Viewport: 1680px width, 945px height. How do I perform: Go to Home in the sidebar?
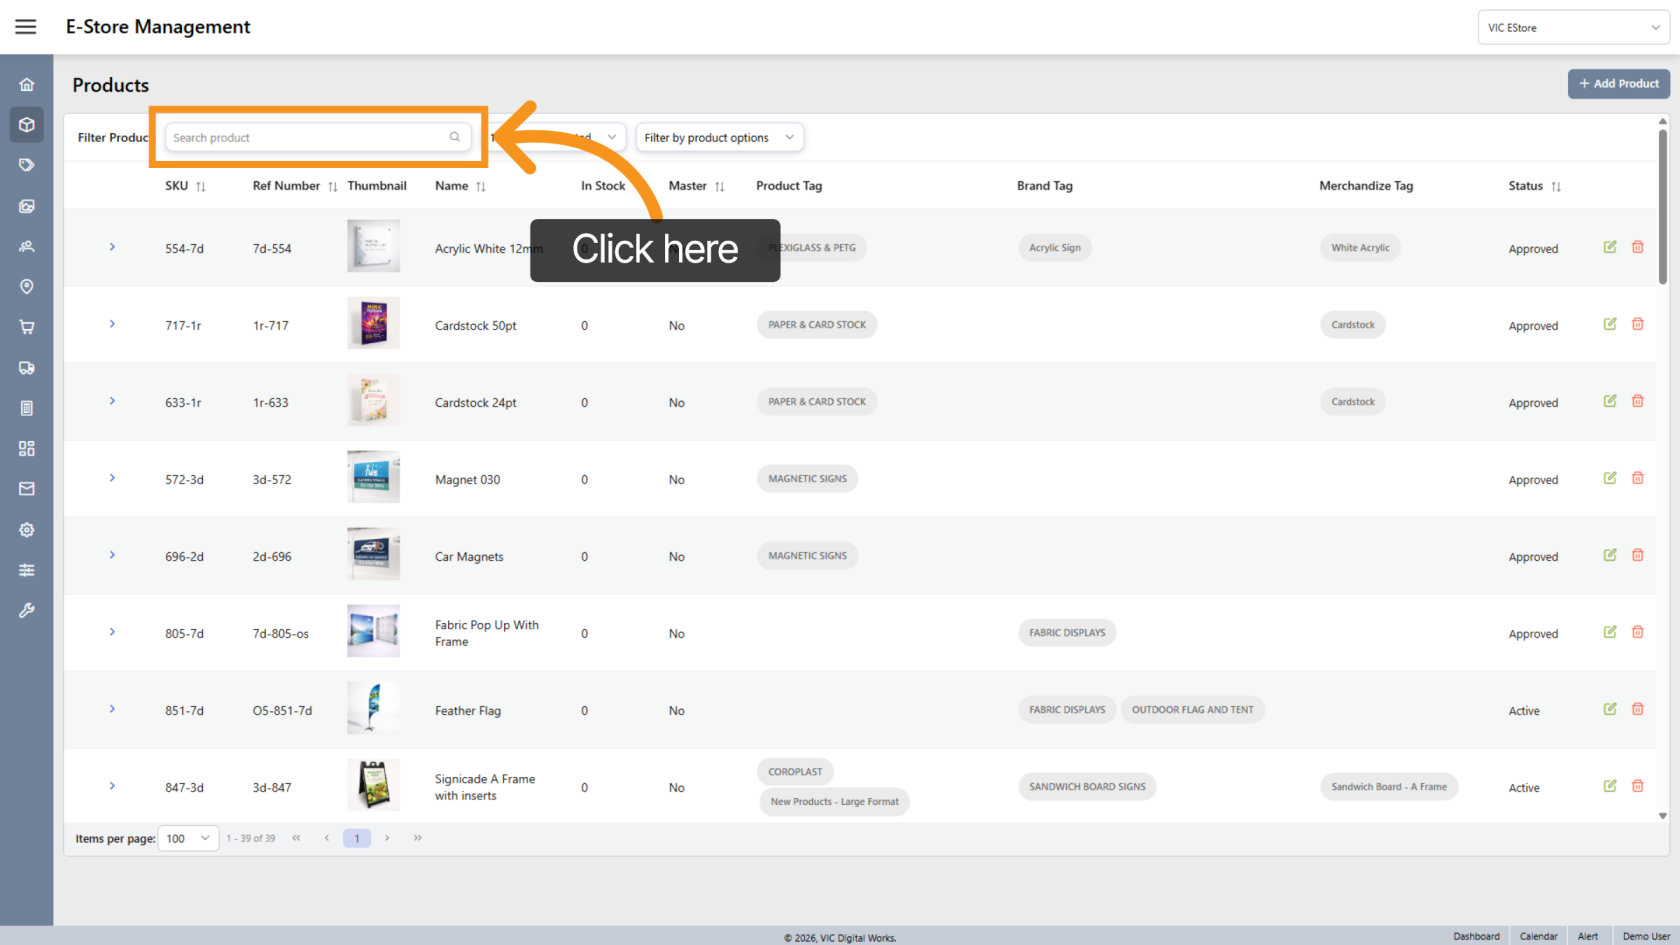pyautogui.click(x=27, y=85)
